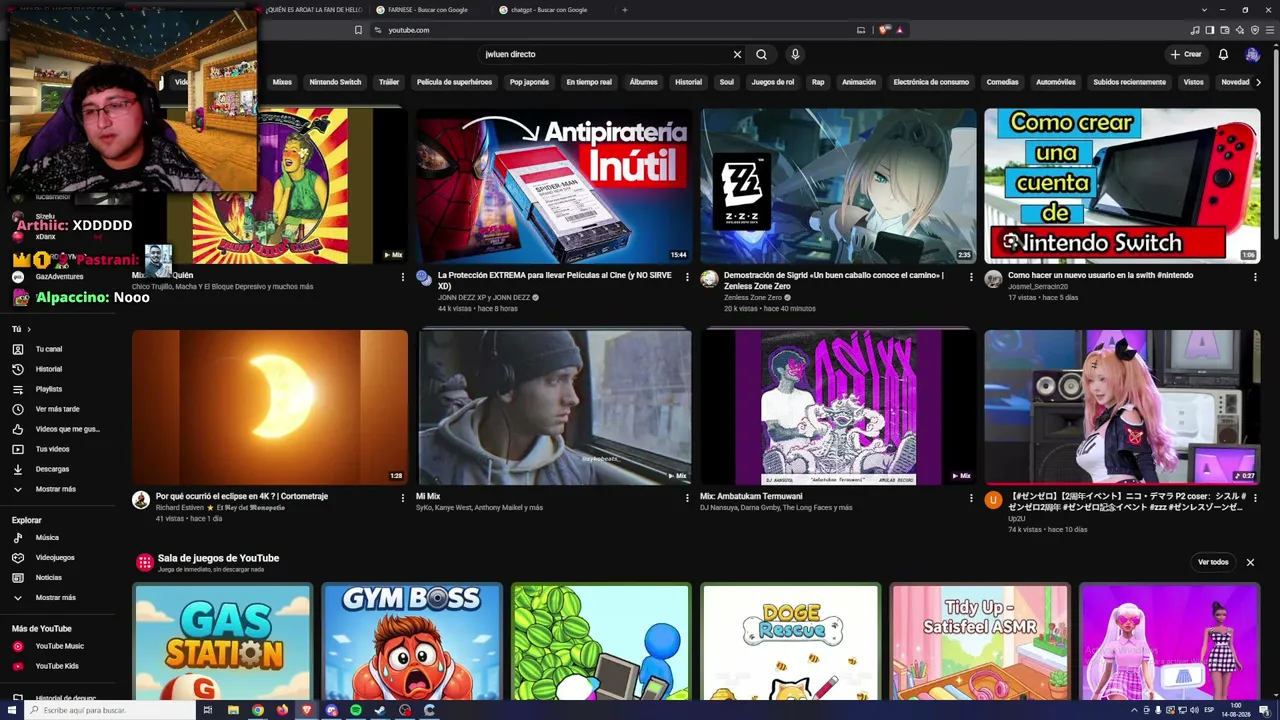Open the Brave Shields icon in address bar
The width and height of the screenshot is (1280, 720).
coord(884,30)
